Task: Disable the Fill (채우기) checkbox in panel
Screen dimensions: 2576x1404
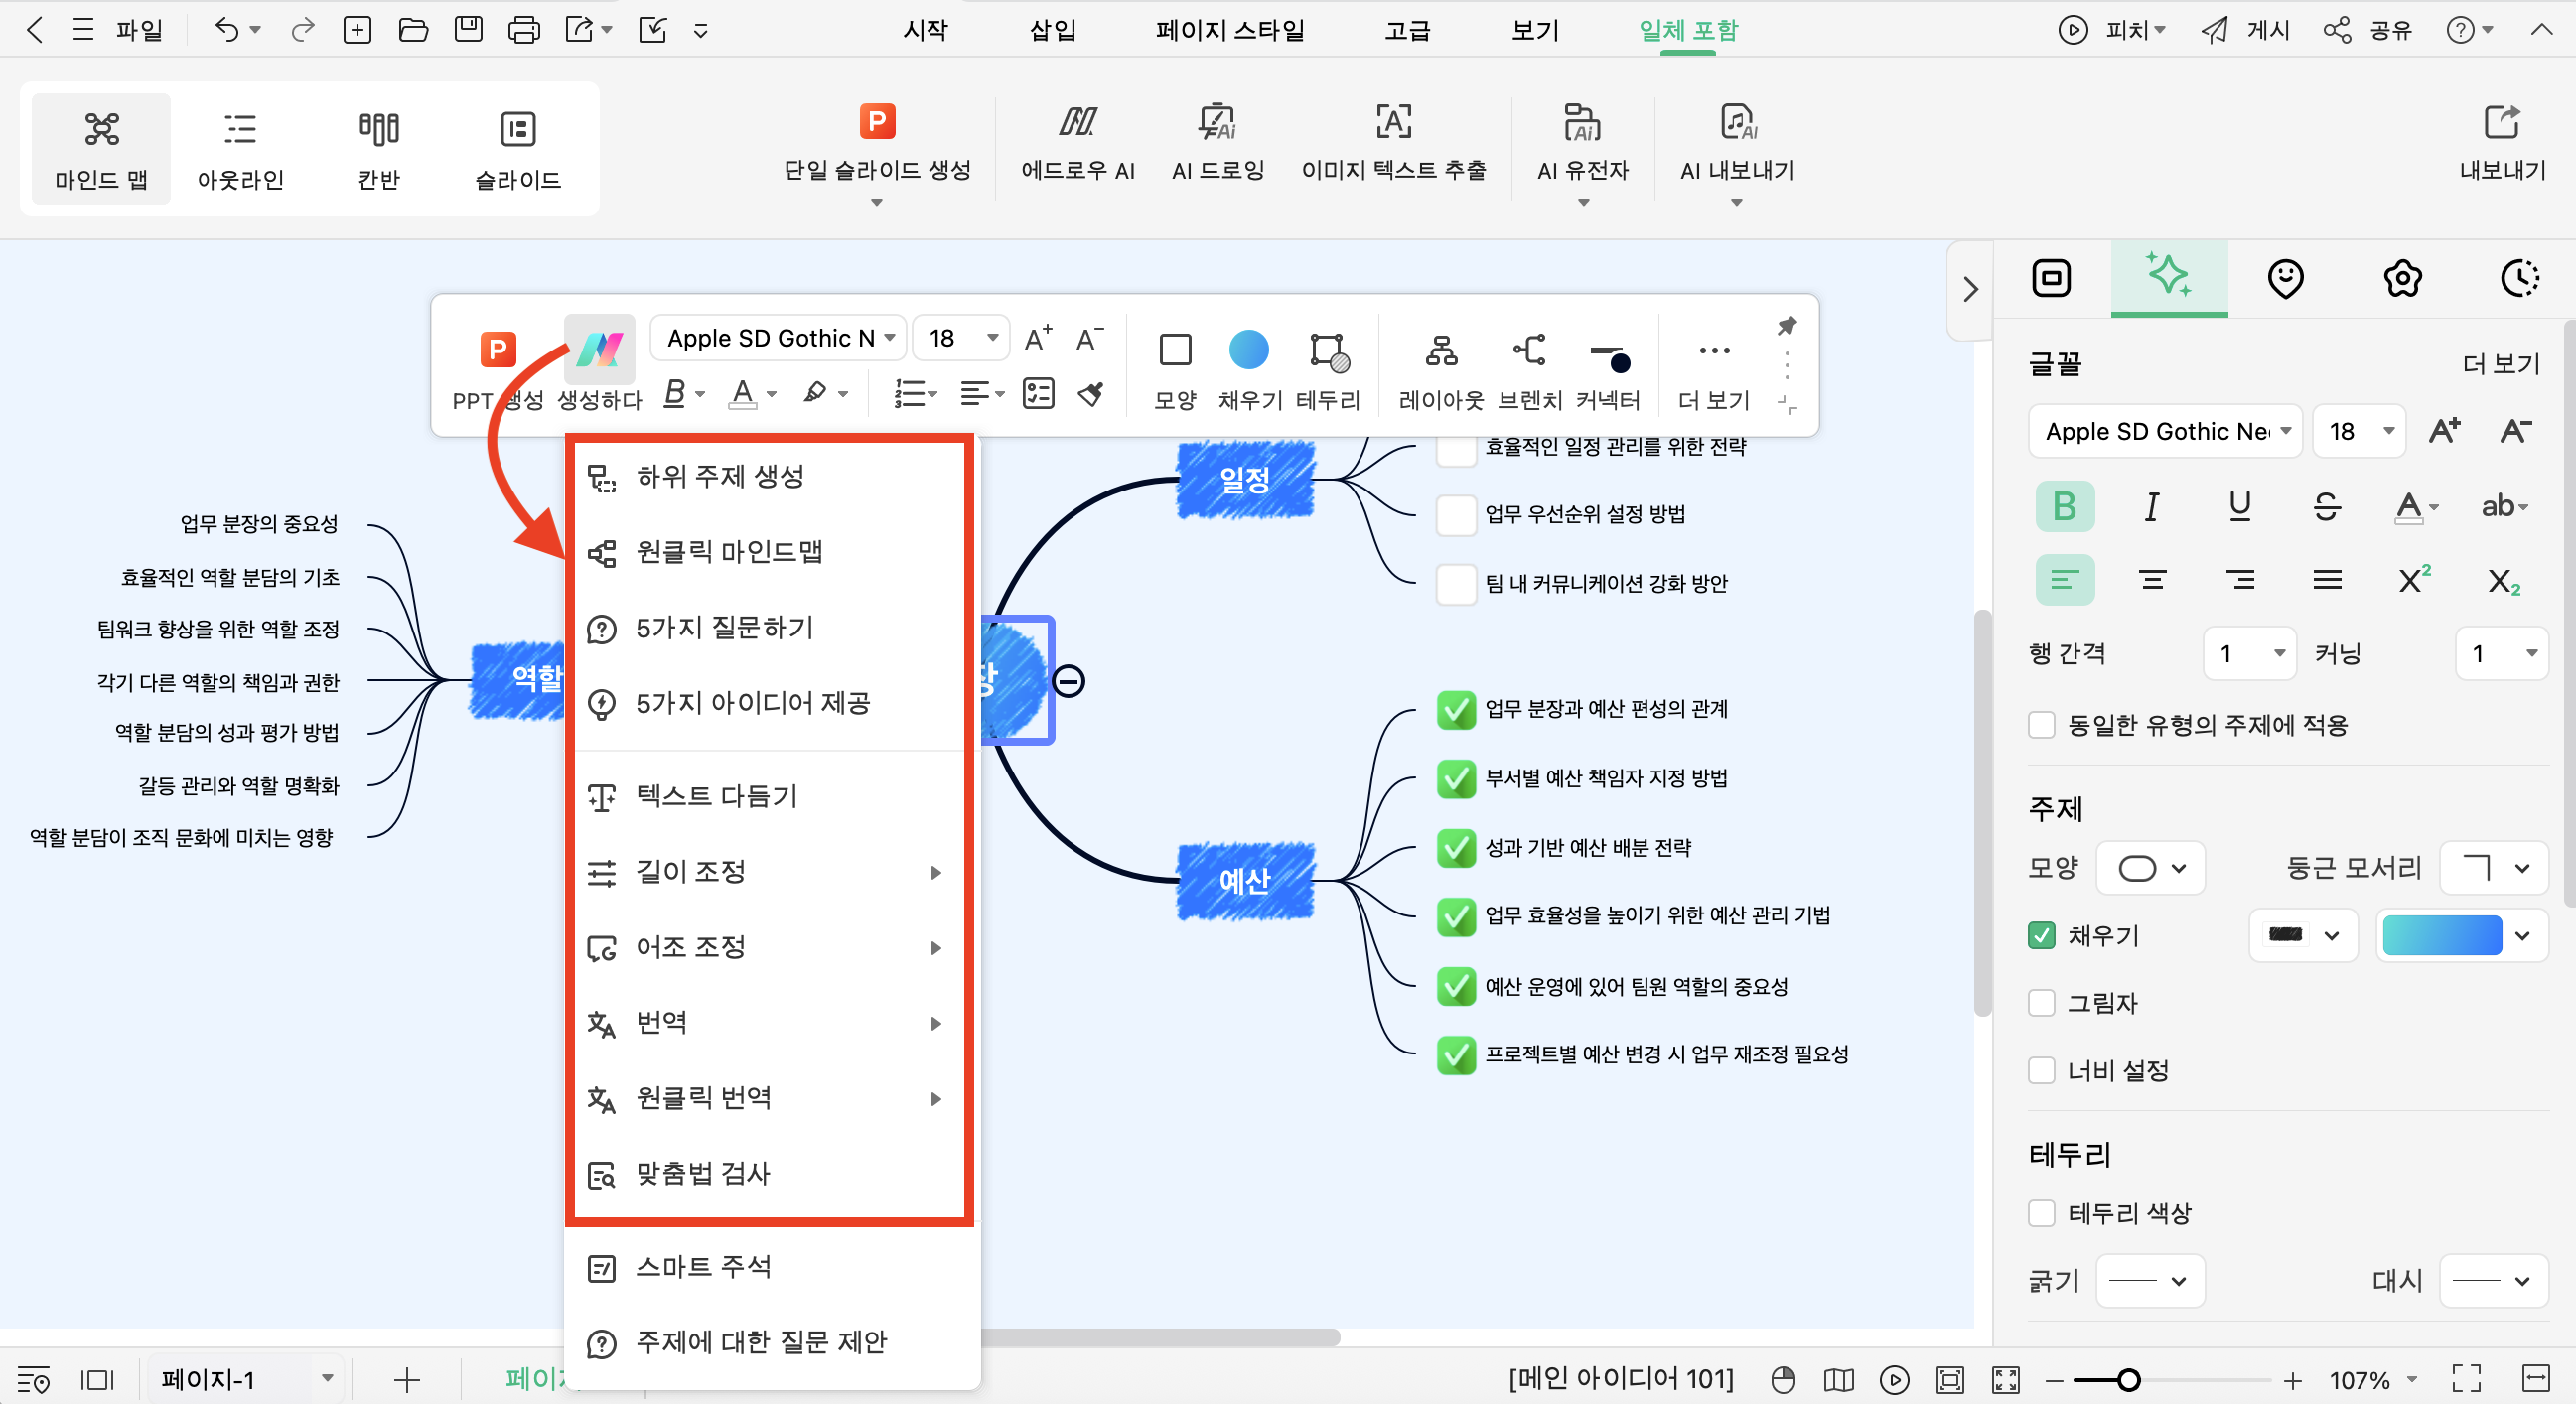Action: click(2041, 936)
